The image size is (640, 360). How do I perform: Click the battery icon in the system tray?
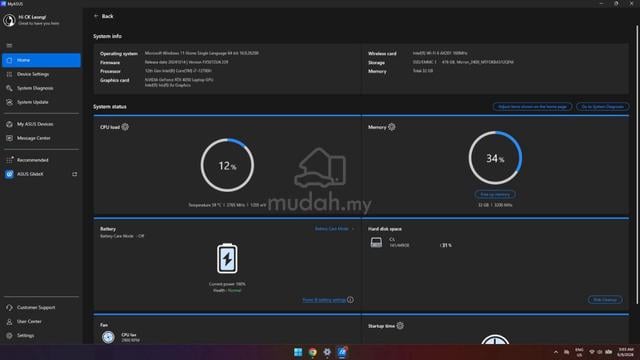click(609, 352)
